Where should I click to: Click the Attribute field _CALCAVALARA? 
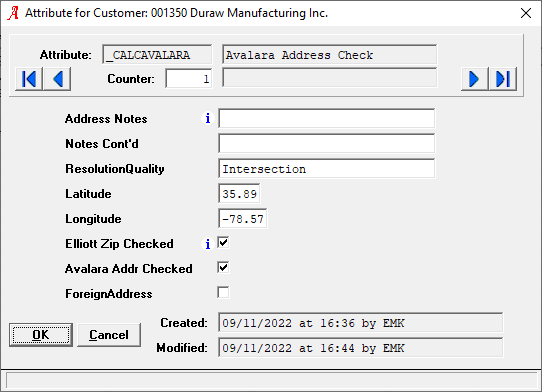coord(157,55)
